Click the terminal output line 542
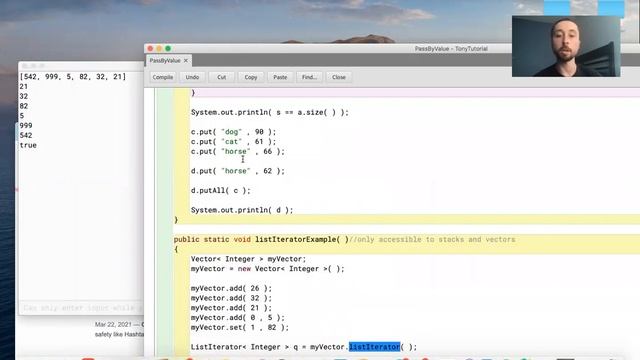 point(26,136)
